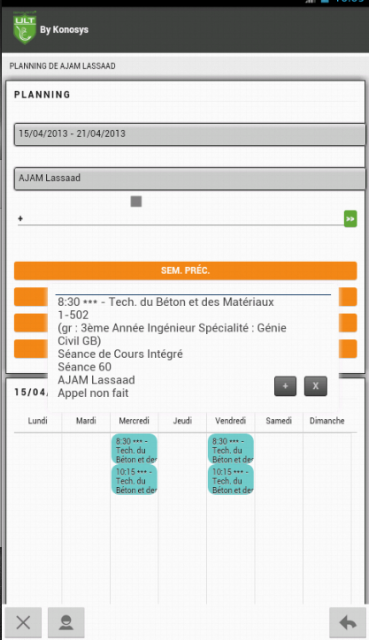369x640 pixels.
Task: Click the plus button in session popup
Action: coord(285,386)
